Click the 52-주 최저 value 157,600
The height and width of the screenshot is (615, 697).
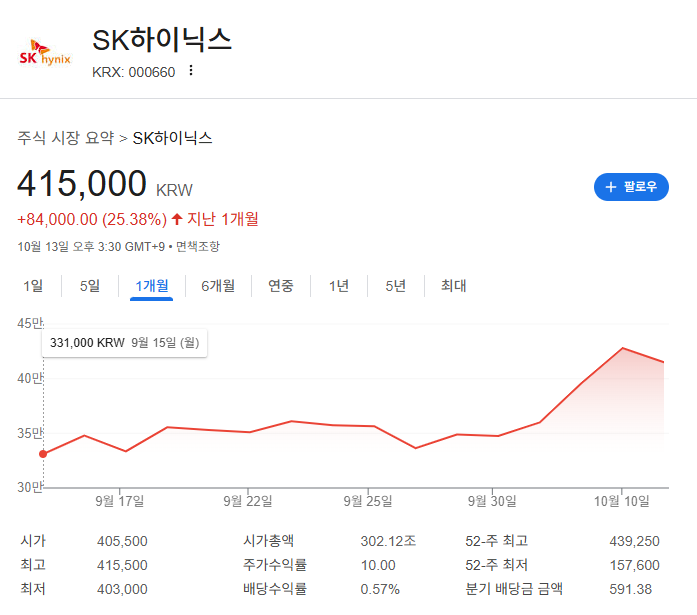634,565
